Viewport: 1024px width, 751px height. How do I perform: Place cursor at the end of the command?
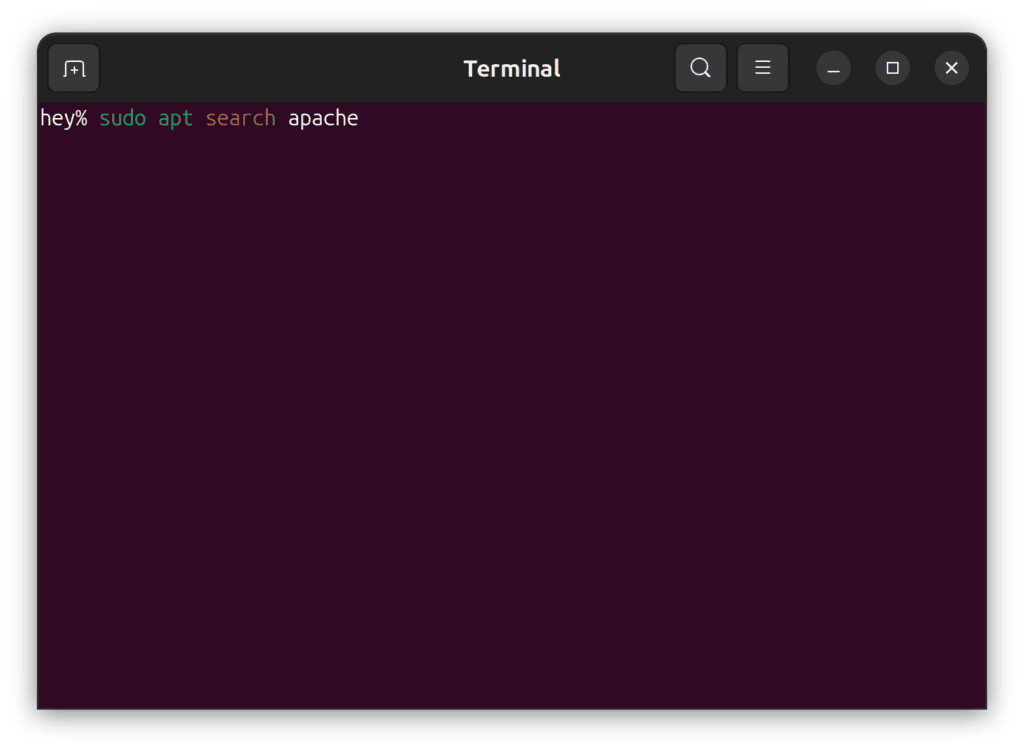point(360,118)
